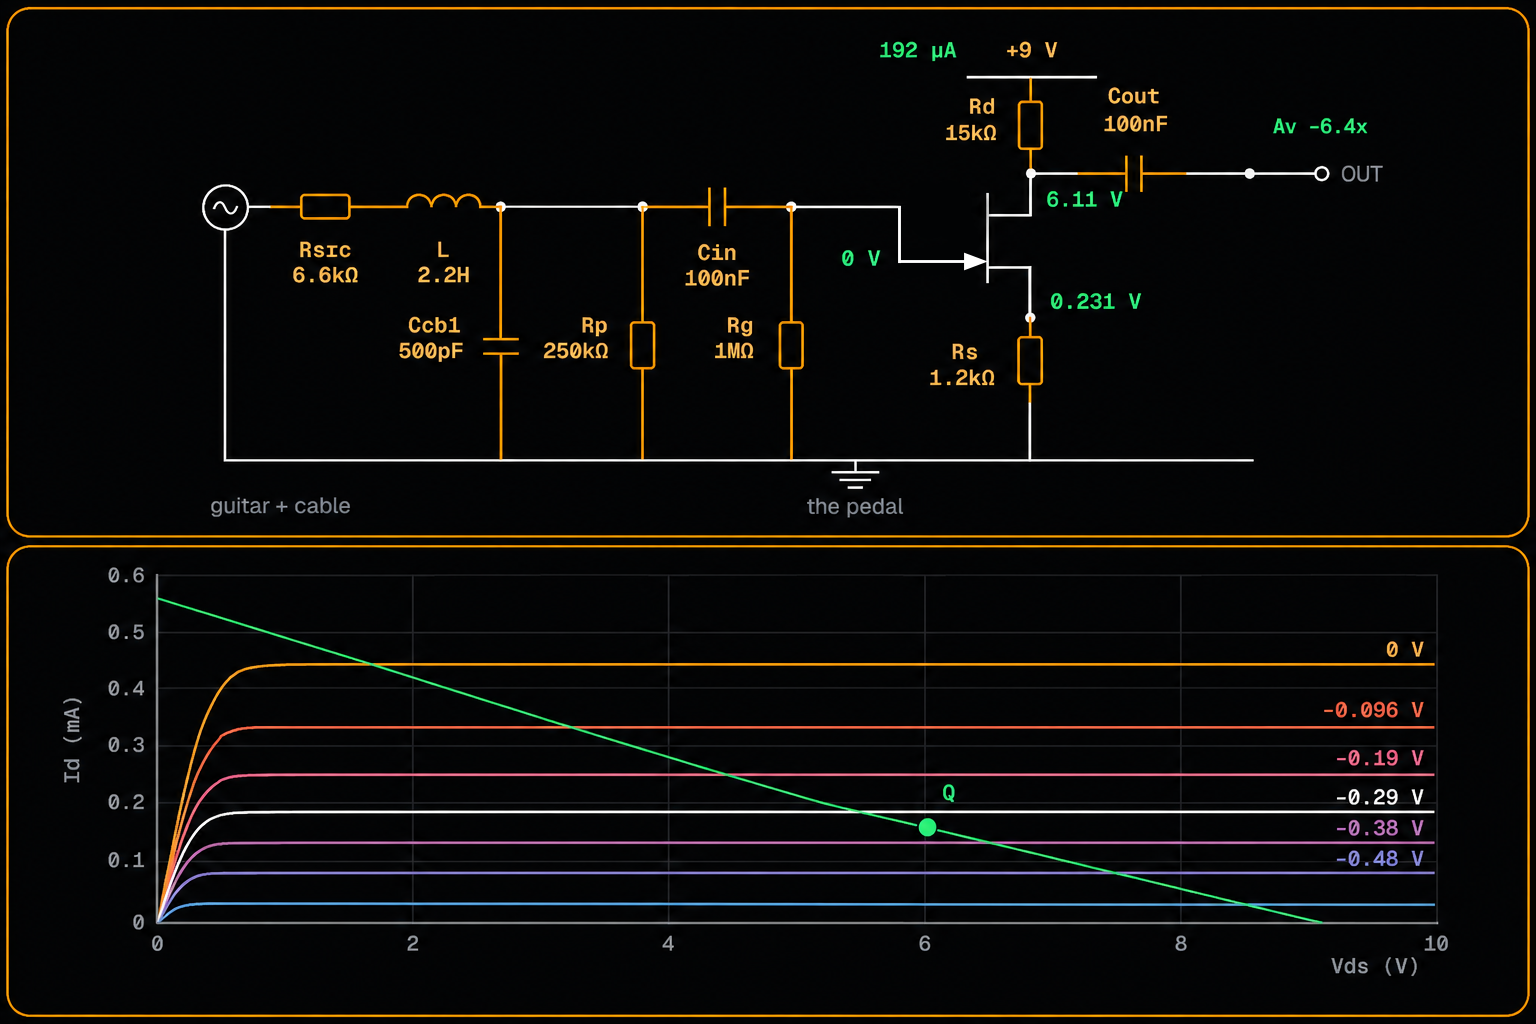Click the L 2.2H value label
Screen dimensions: 1536x1024
point(443,263)
